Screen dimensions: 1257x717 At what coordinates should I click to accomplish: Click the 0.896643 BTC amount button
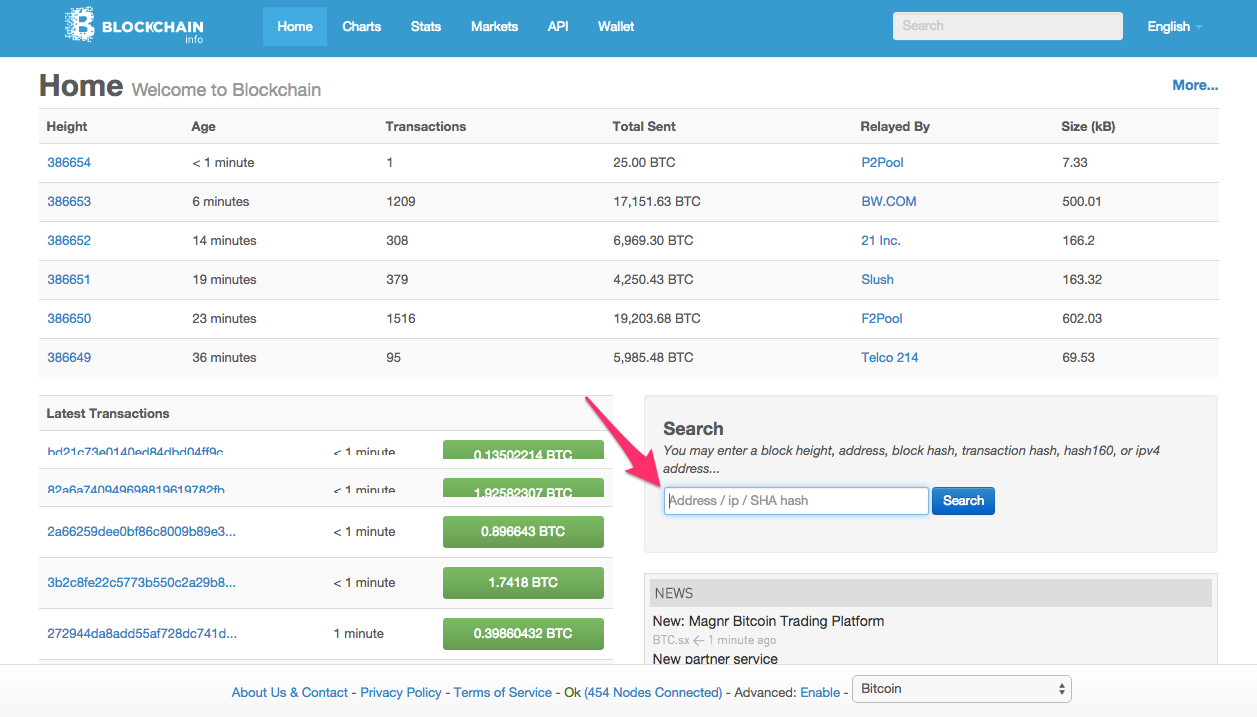pyautogui.click(x=523, y=532)
